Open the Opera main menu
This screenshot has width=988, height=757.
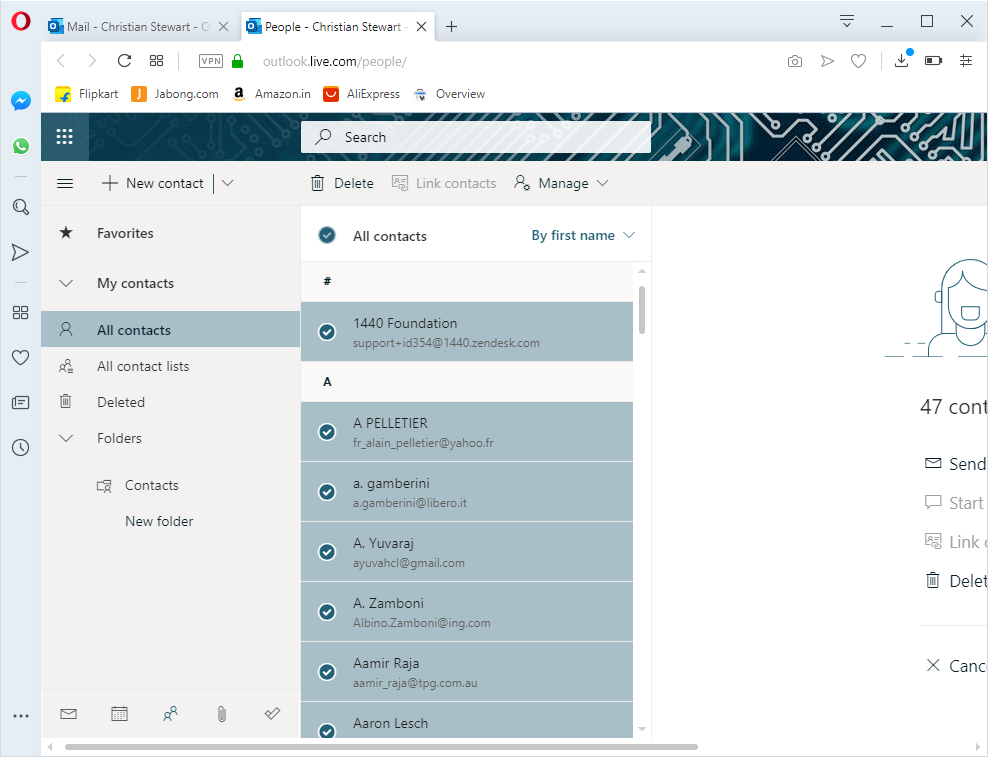21,22
